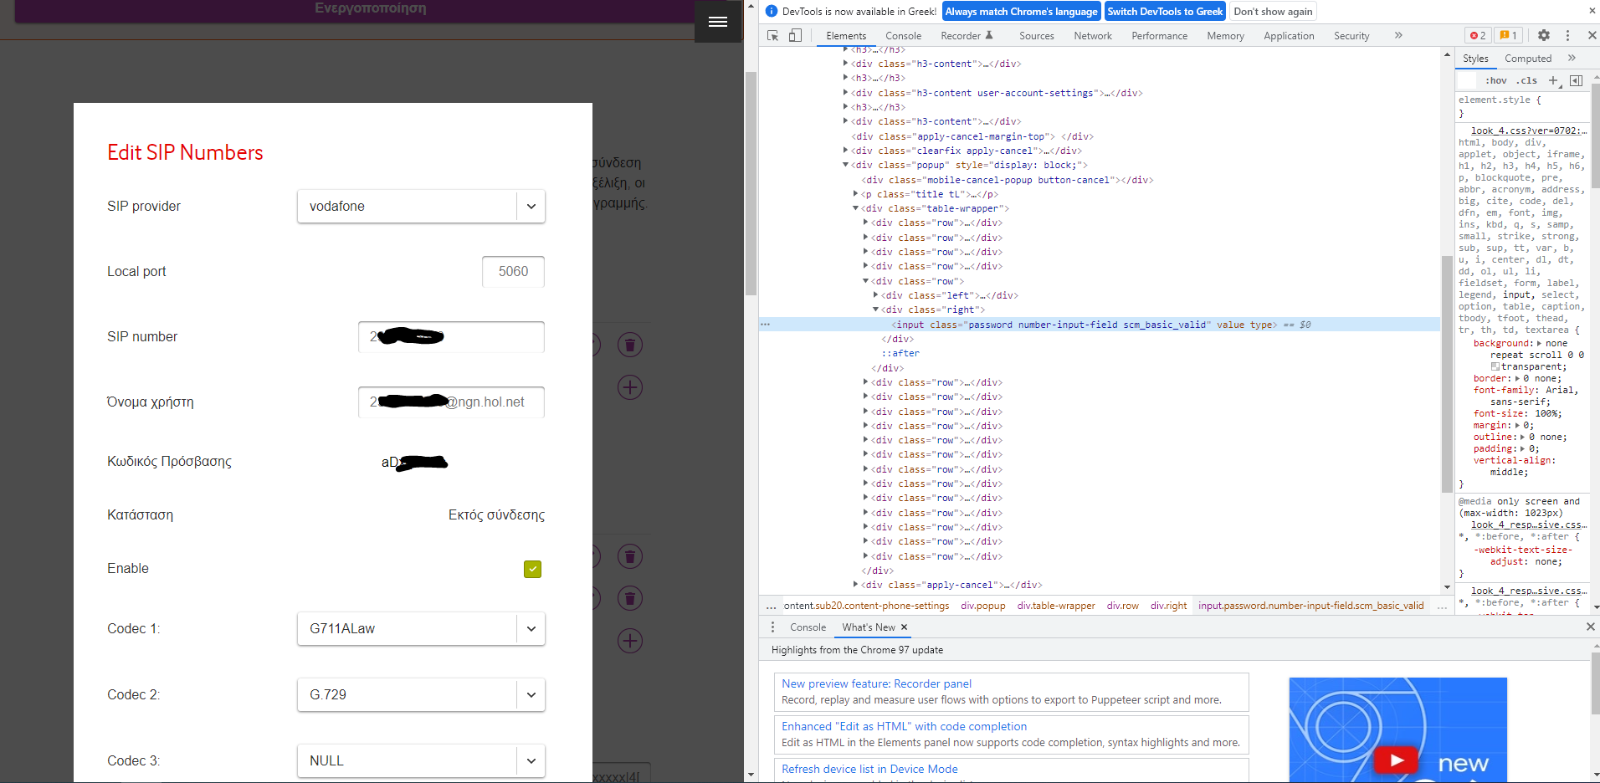1600x783 pixels.
Task: Open Refresh device list in Device Mode link
Action: [x=870, y=769]
